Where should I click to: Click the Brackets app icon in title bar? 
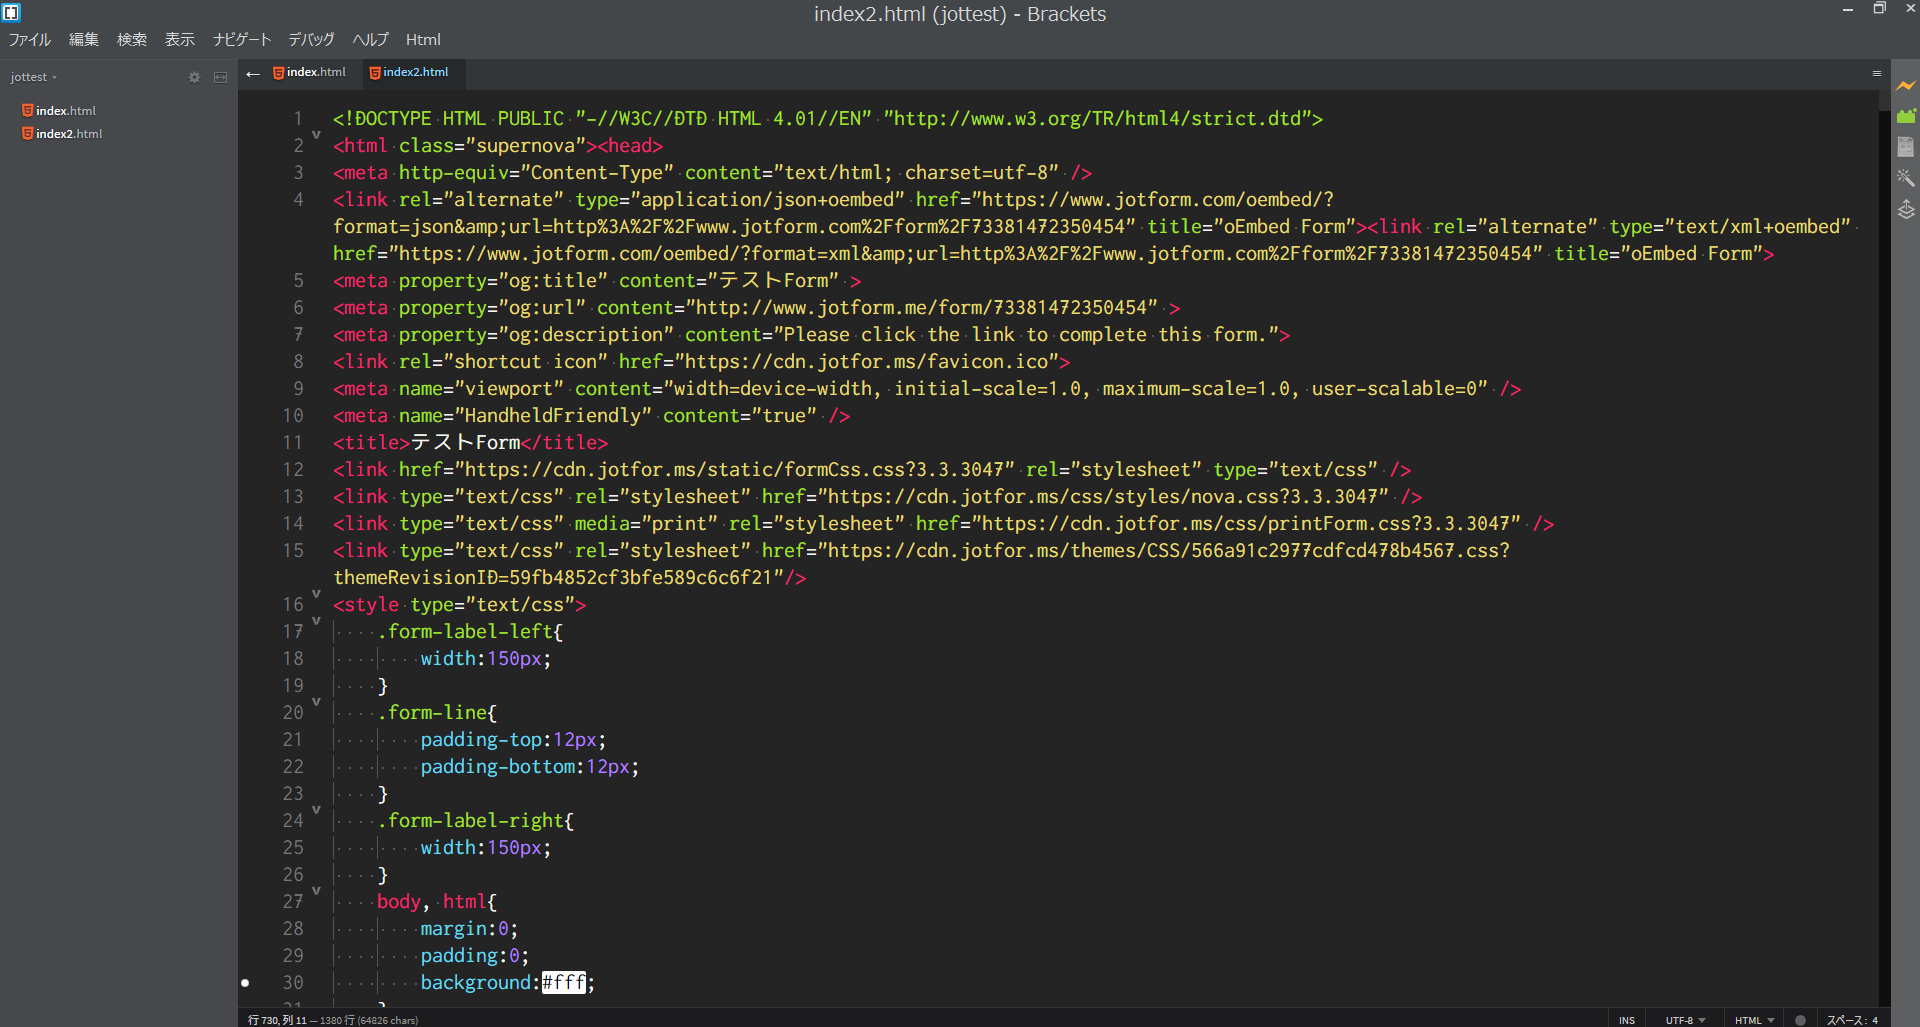pyautogui.click(x=11, y=13)
